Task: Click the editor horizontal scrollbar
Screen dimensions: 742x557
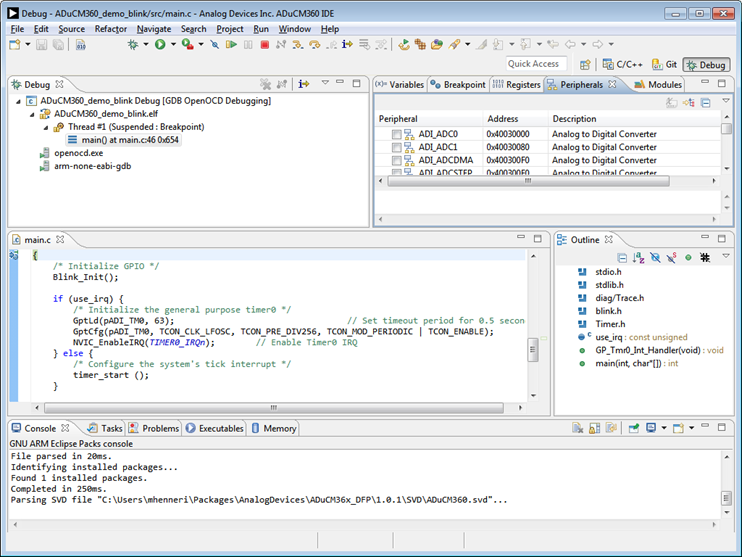Action: click(x=274, y=407)
